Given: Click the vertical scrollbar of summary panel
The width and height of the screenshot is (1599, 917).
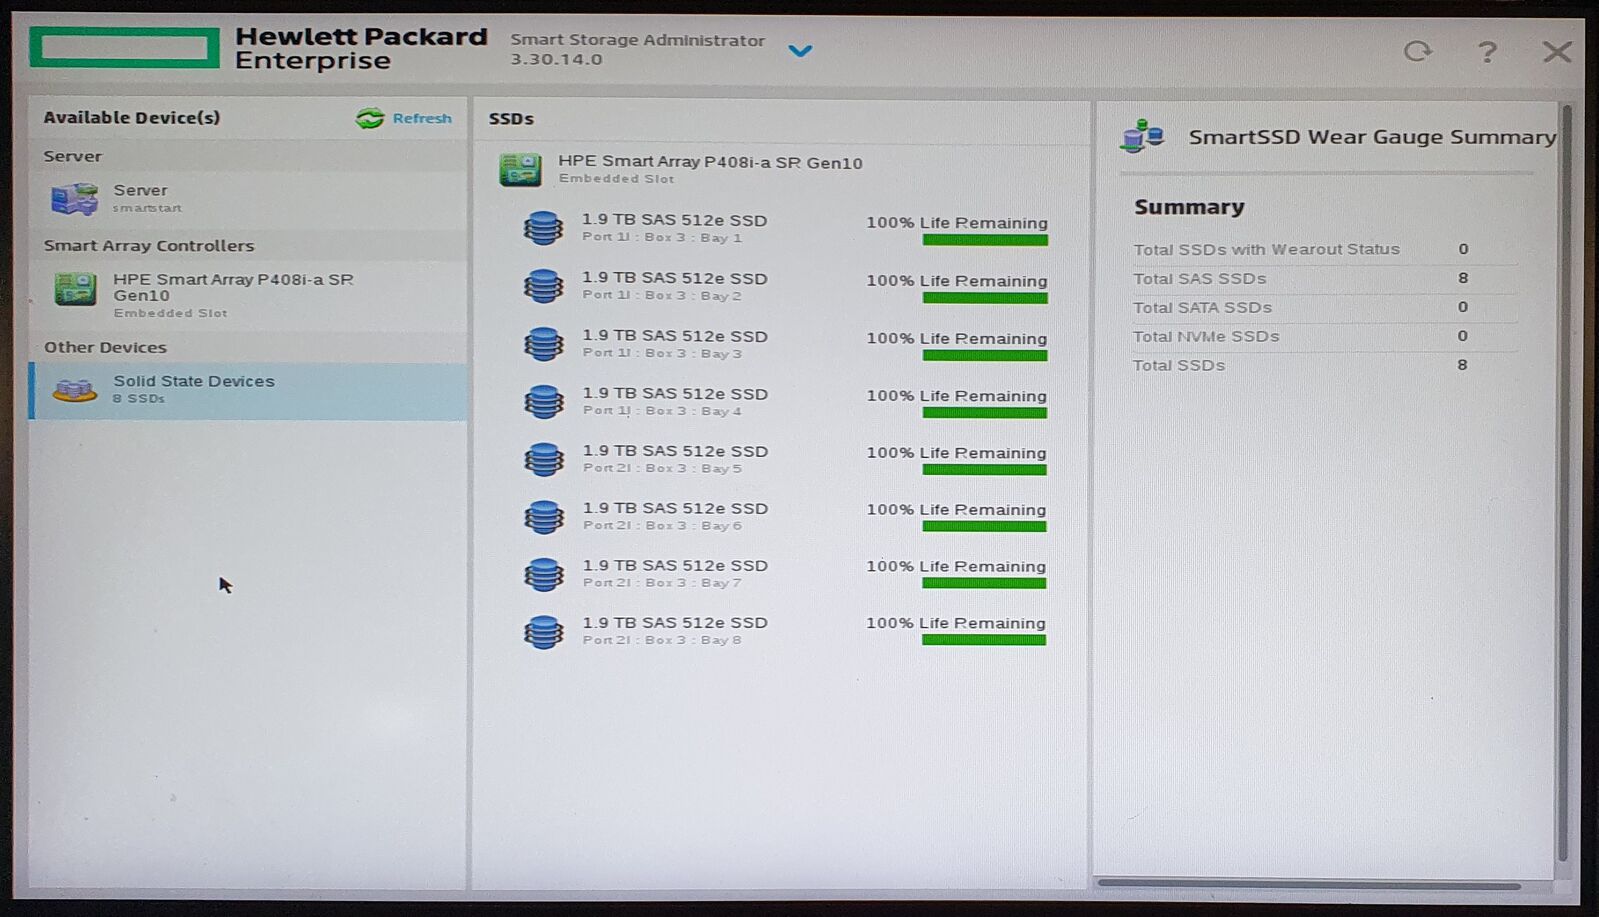Looking at the screenshot, I should [x=1564, y=482].
